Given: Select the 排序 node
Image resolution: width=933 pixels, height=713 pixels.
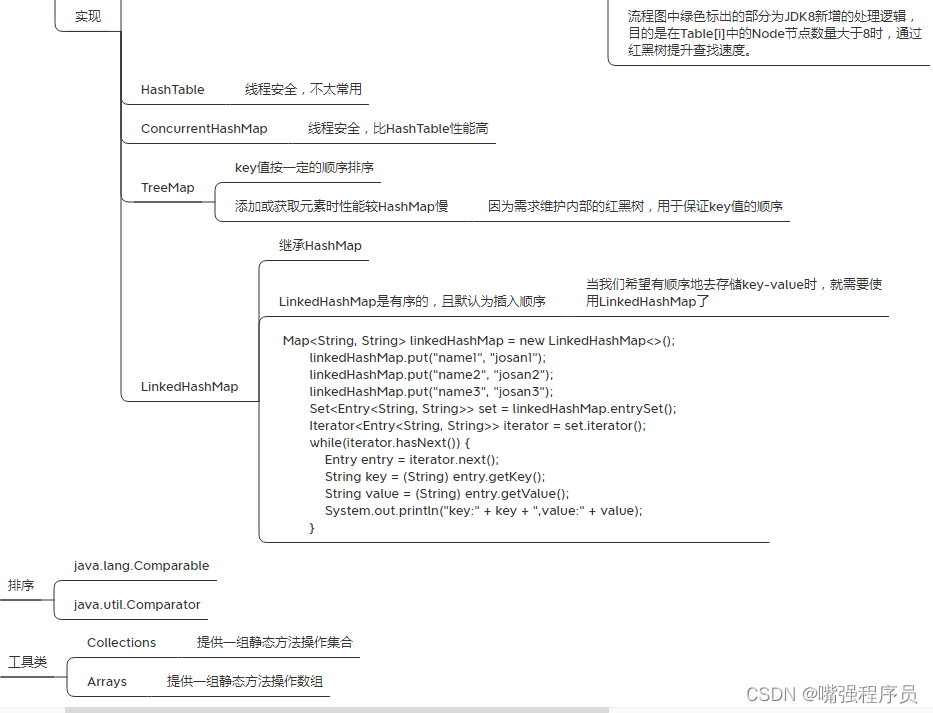Looking at the screenshot, I should click(21, 586).
